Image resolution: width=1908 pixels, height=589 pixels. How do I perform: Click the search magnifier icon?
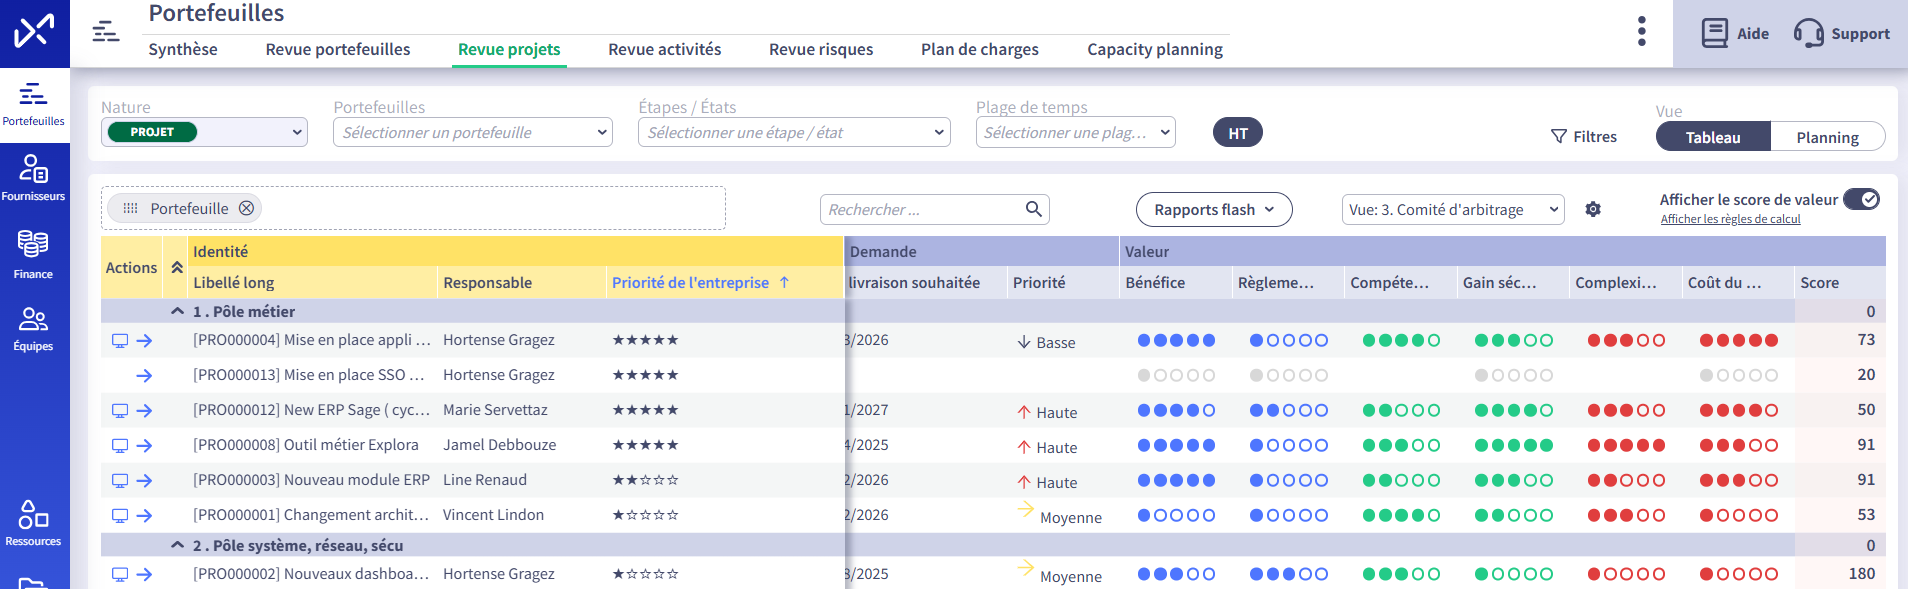tap(1033, 209)
